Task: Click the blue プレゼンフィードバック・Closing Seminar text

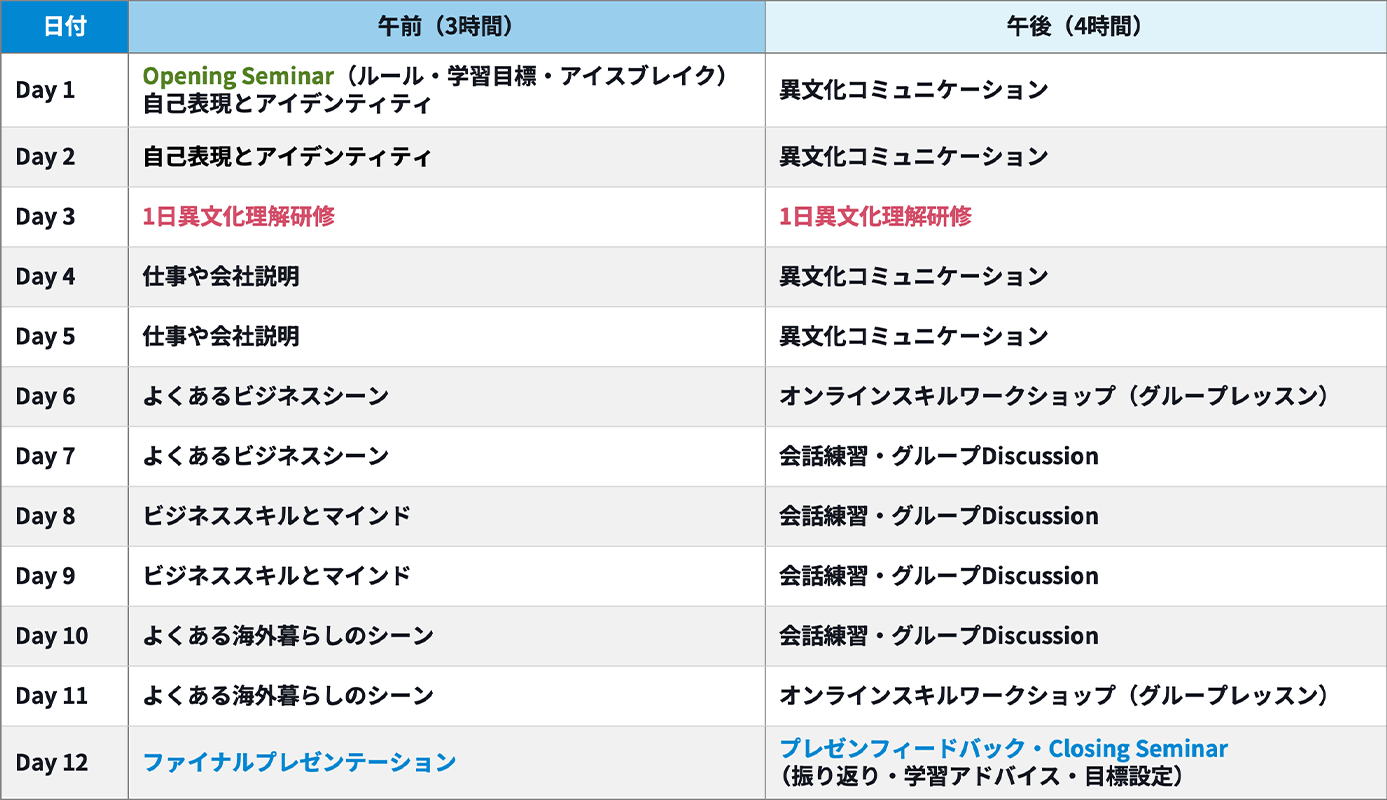Action: pos(1003,749)
